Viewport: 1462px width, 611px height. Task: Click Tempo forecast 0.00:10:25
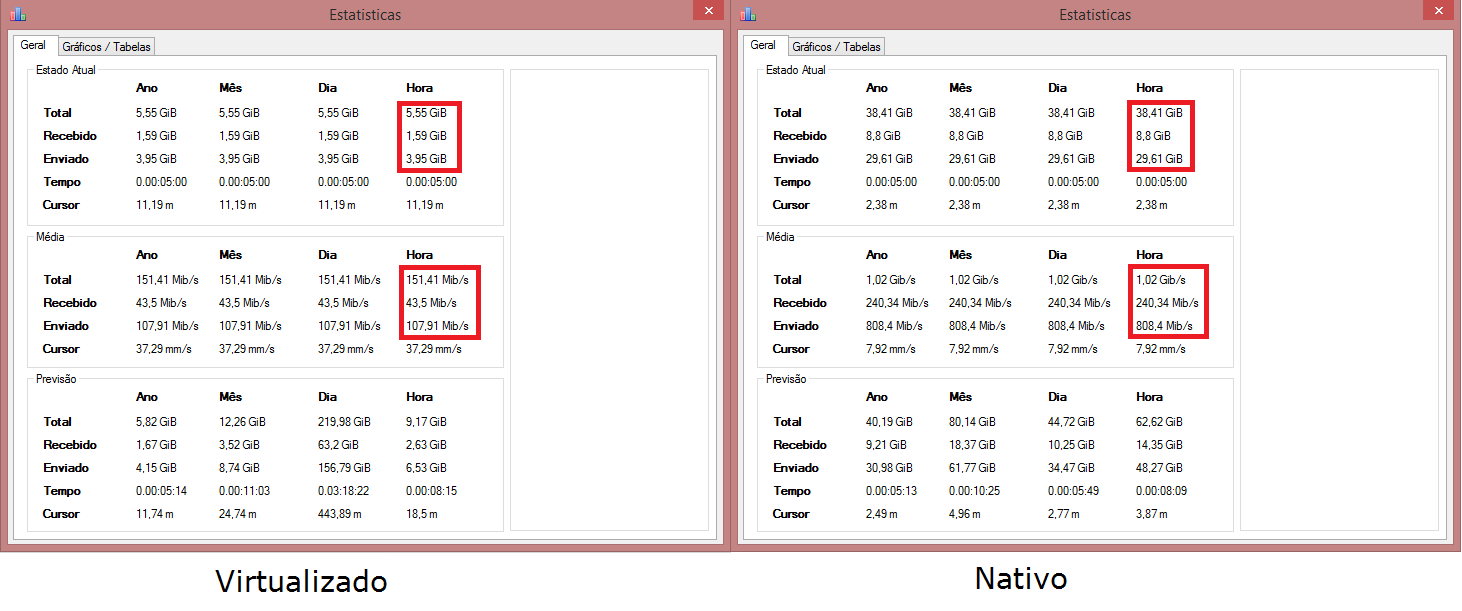(974, 491)
